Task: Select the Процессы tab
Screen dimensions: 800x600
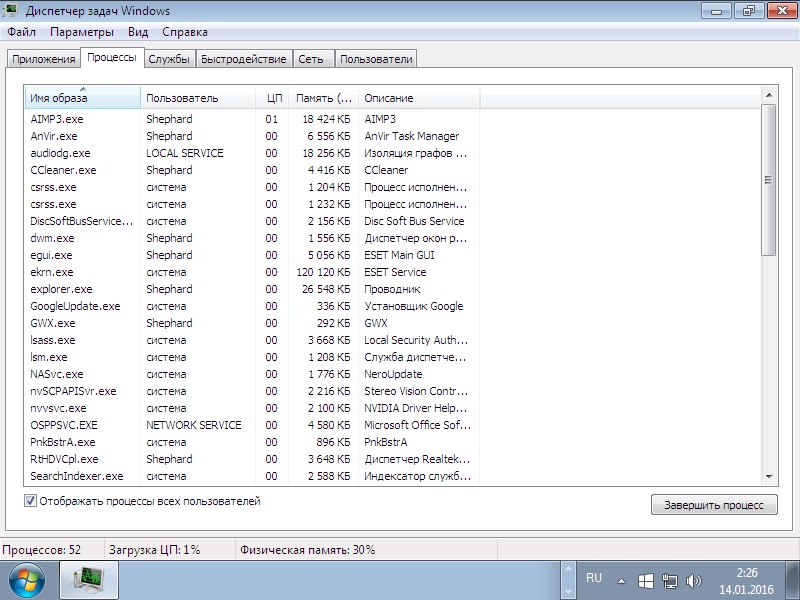Action: pyautogui.click(x=112, y=58)
